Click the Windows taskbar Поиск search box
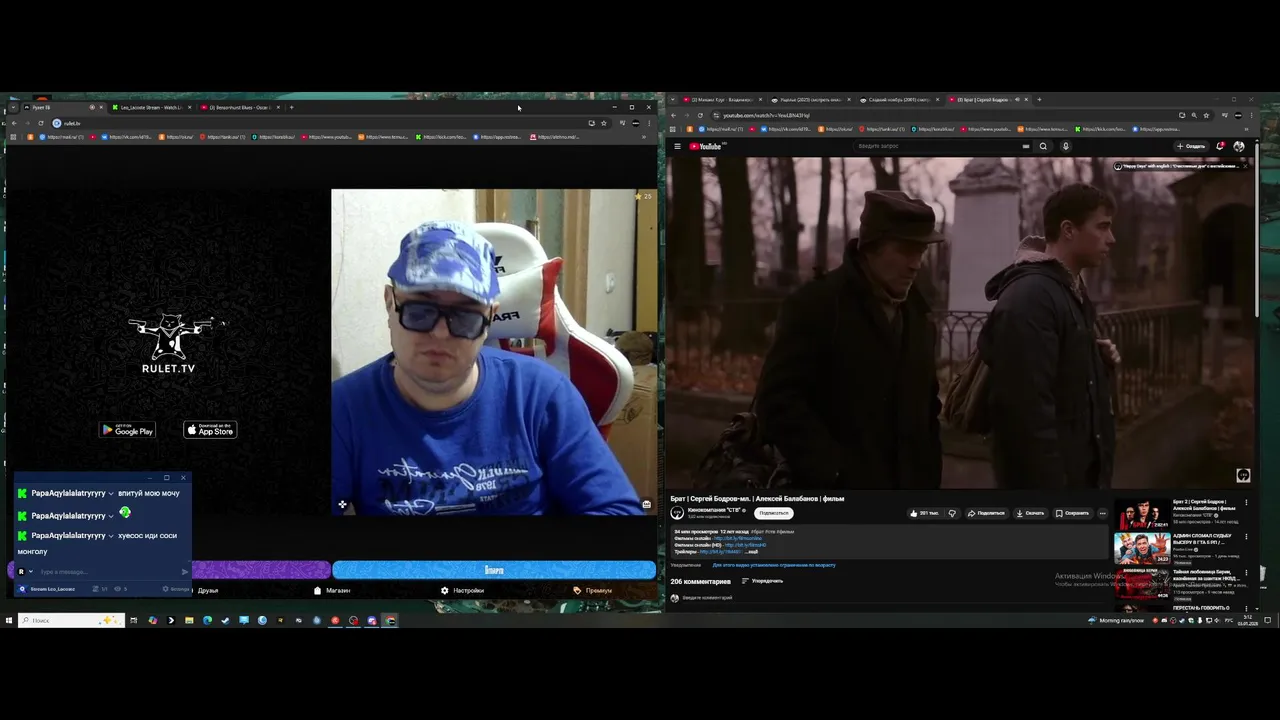This screenshot has height=720, width=1280. [70, 620]
